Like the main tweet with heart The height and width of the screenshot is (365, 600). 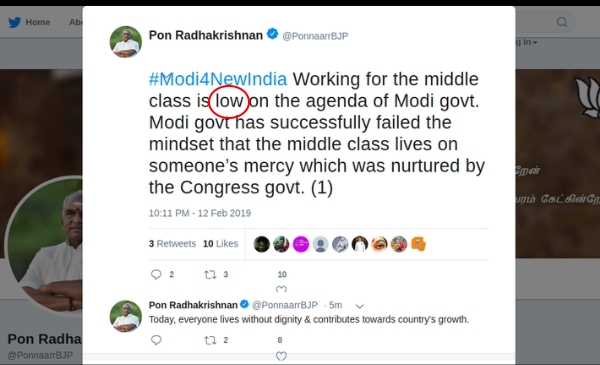point(281,289)
